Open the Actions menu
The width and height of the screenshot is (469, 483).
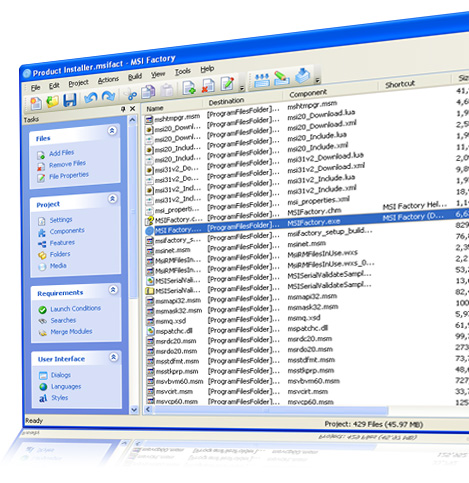(x=108, y=80)
